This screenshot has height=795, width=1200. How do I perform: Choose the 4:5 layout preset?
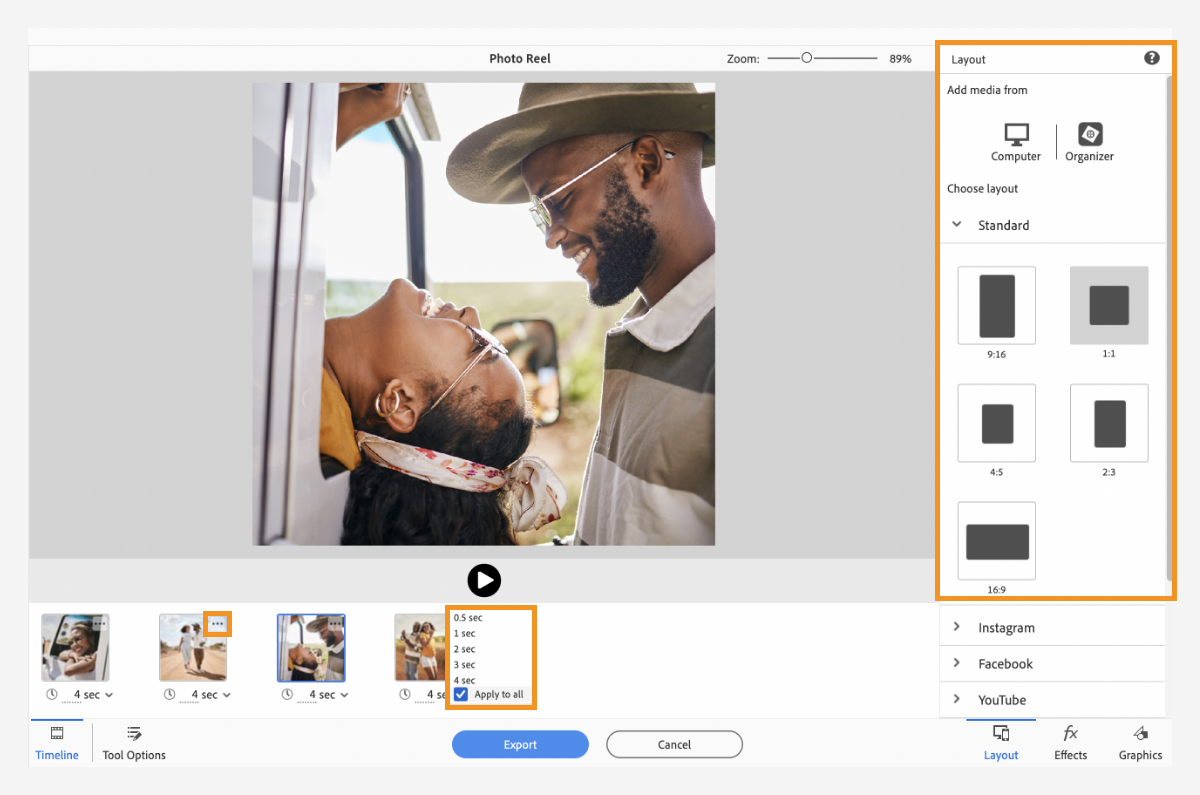coord(996,423)
